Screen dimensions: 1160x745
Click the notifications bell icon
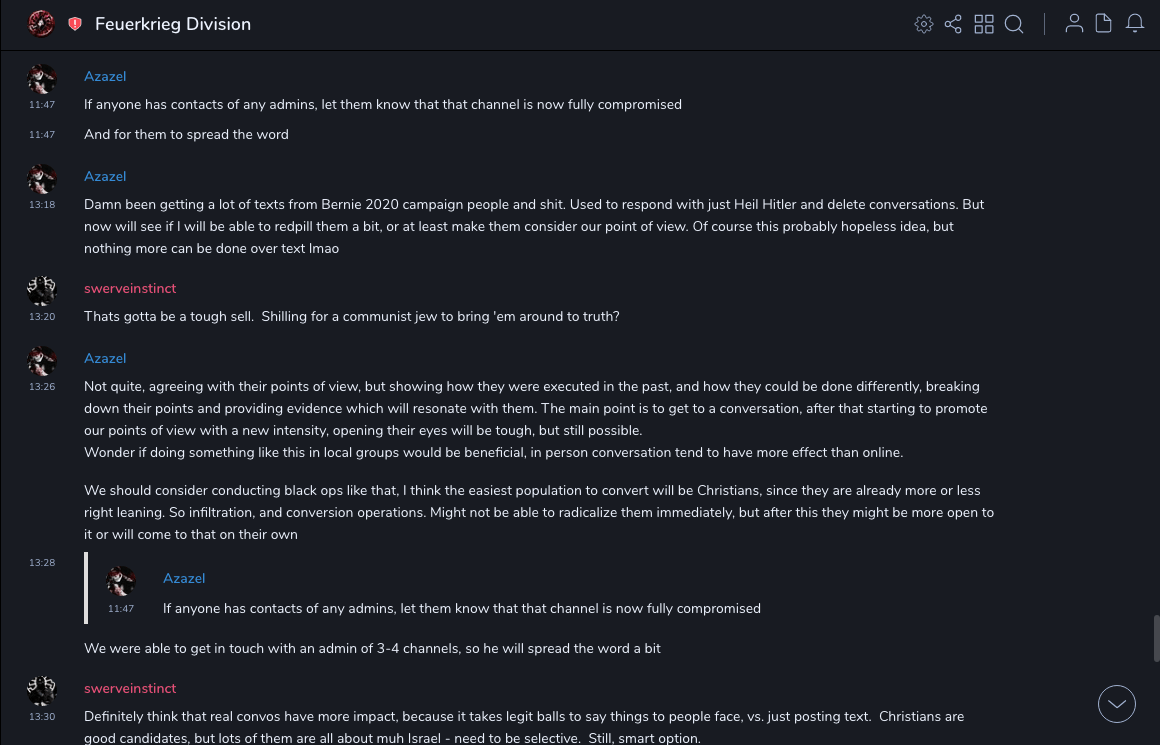pos(1135,24)
